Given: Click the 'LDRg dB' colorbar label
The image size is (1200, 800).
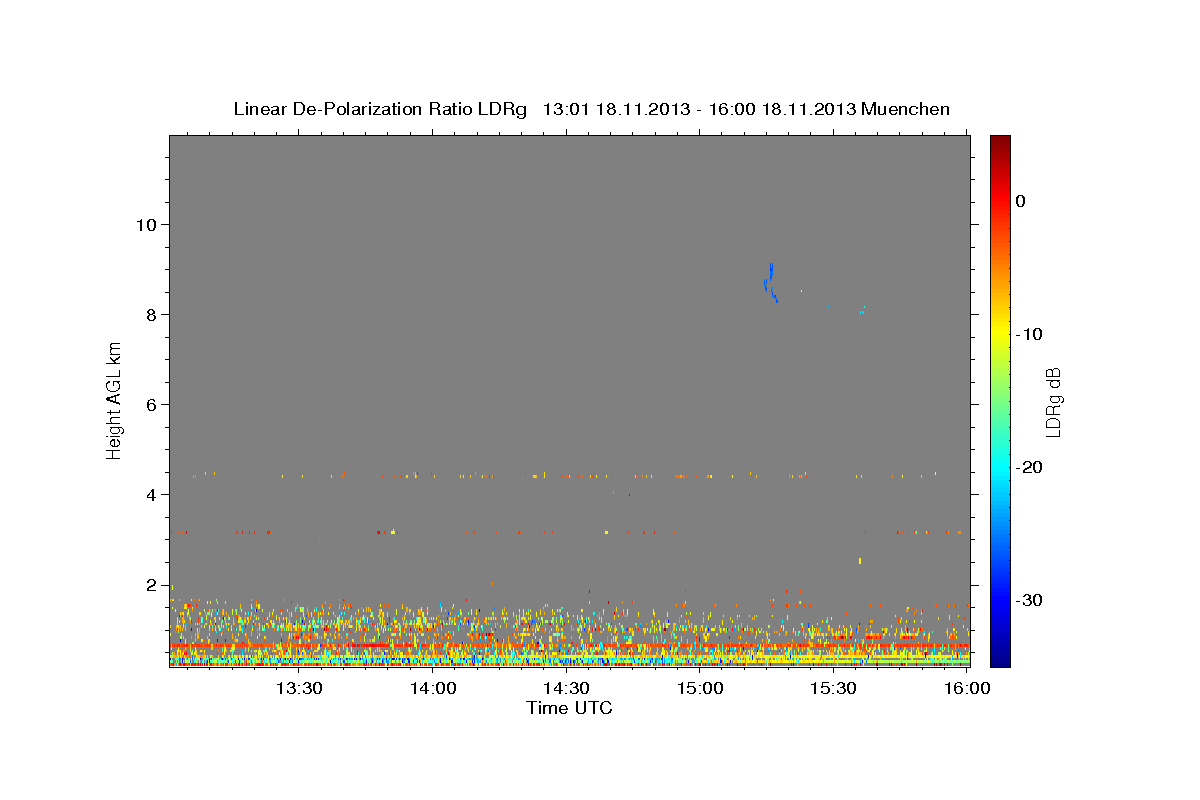Looking at the screenshot, I should pyautogui.click(x=1053, y=402).
